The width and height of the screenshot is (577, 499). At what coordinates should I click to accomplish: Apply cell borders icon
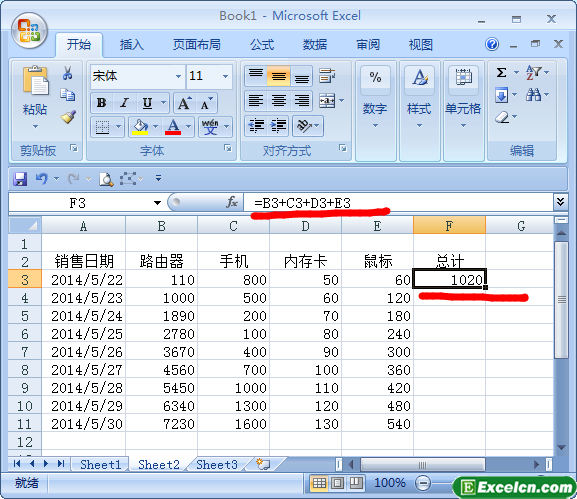coord(102,127)
